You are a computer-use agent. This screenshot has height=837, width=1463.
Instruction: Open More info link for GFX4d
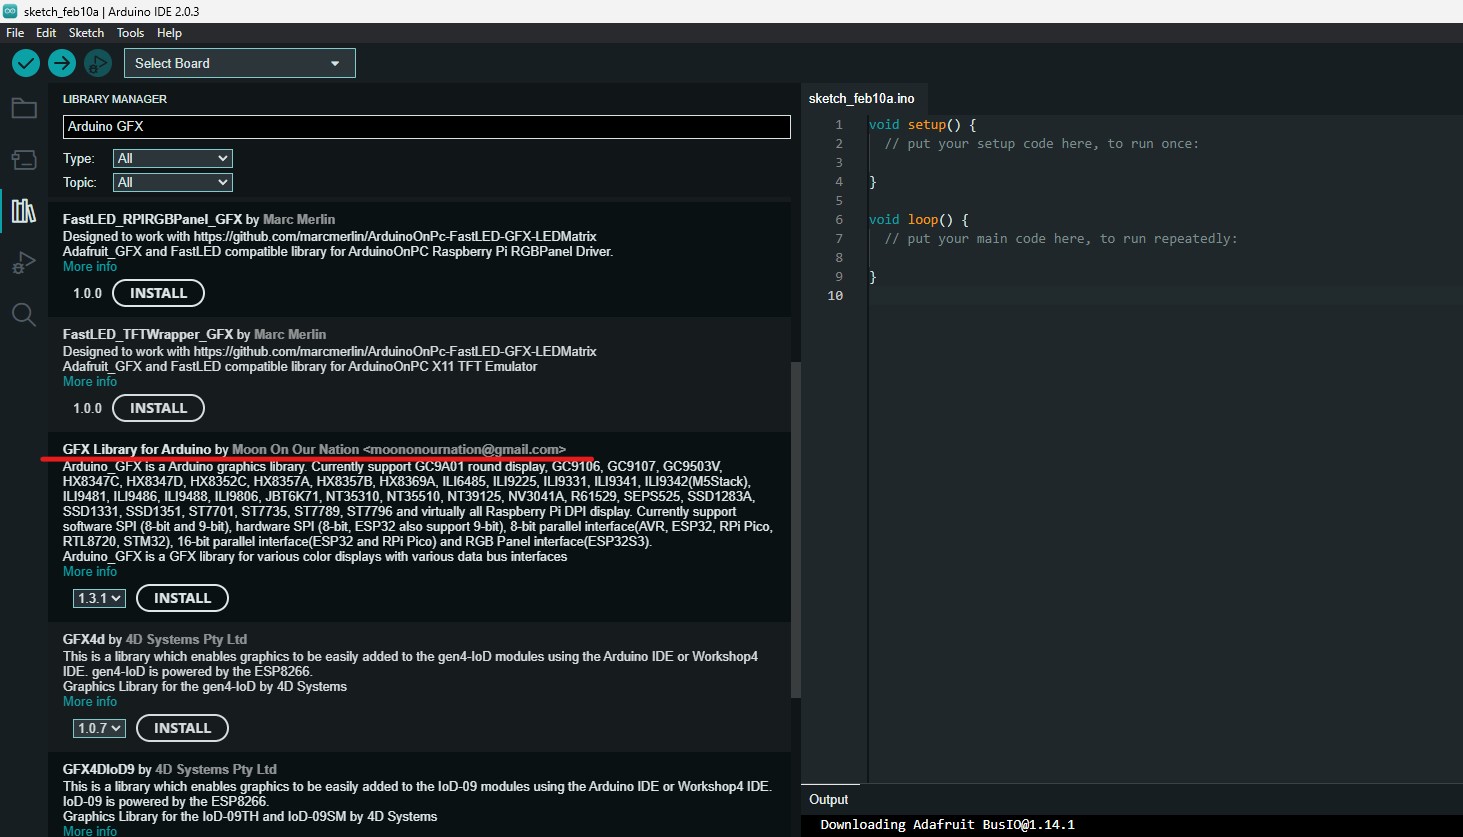click(x=90, y=701)
